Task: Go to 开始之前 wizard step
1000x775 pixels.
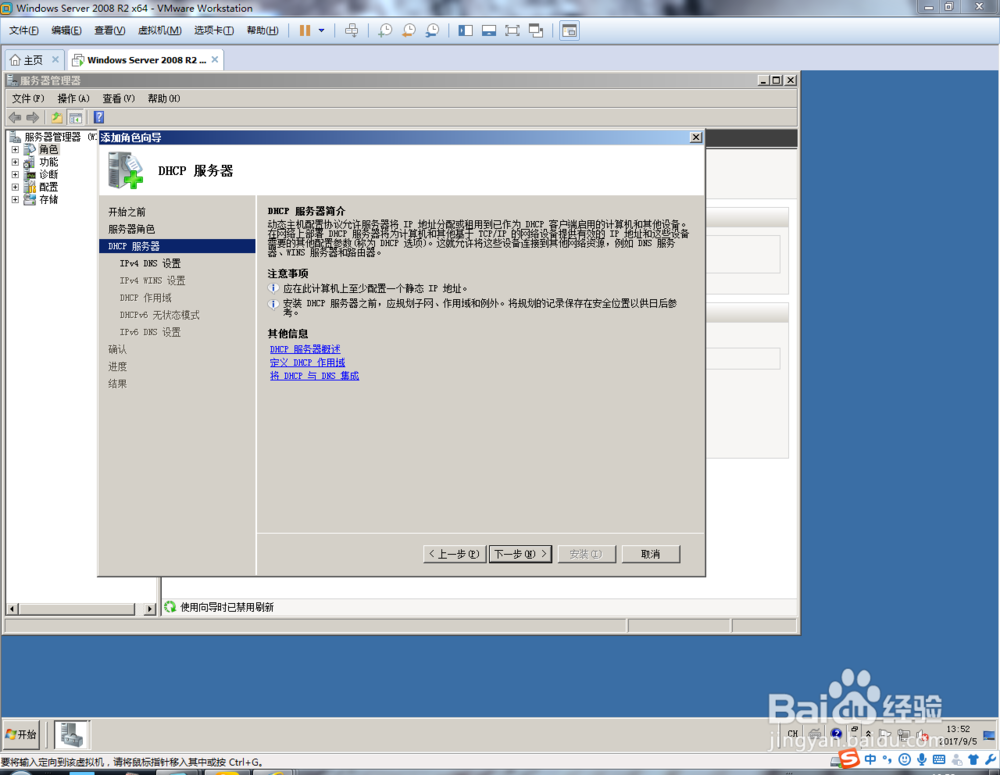Action: 127,212
